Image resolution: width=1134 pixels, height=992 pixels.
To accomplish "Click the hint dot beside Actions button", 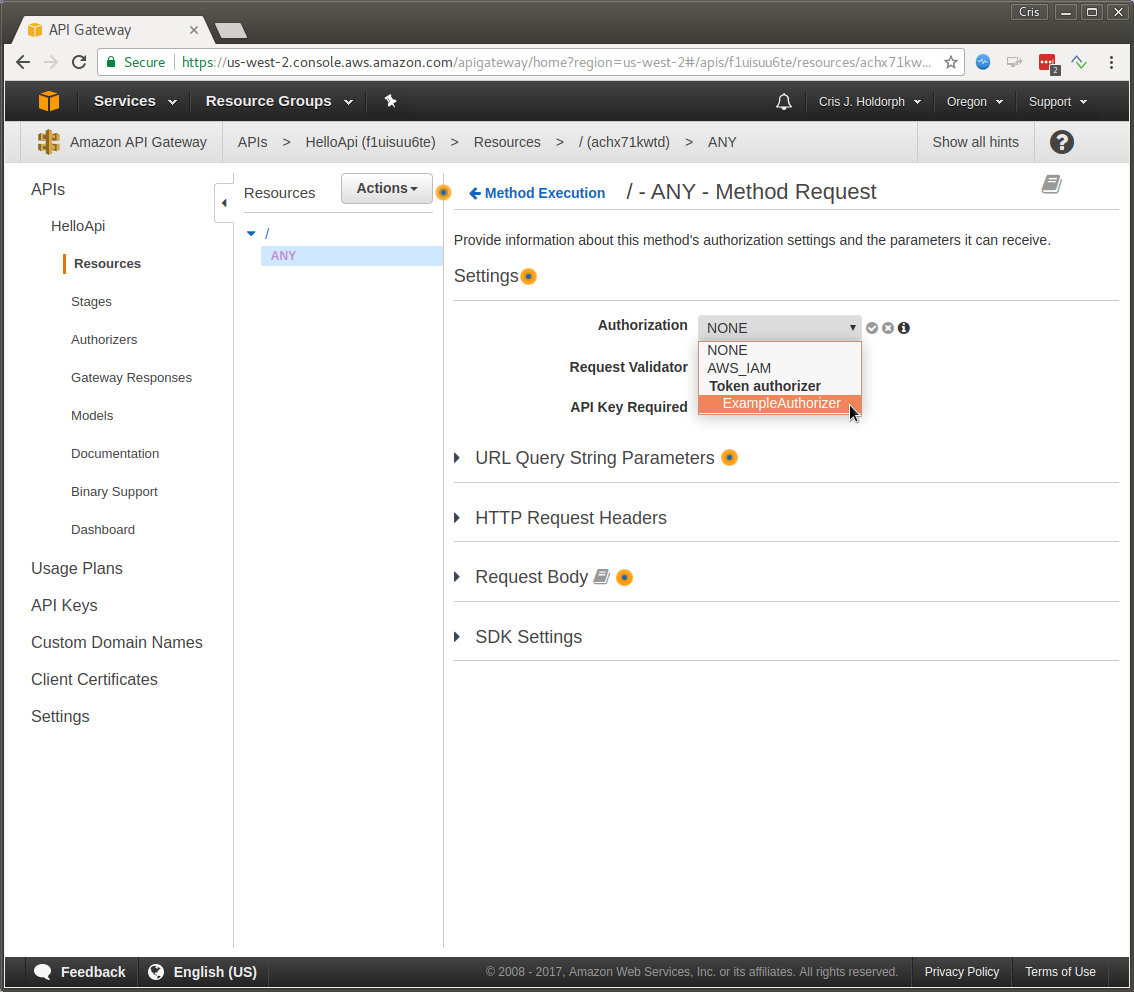I will tap(443, 192).
